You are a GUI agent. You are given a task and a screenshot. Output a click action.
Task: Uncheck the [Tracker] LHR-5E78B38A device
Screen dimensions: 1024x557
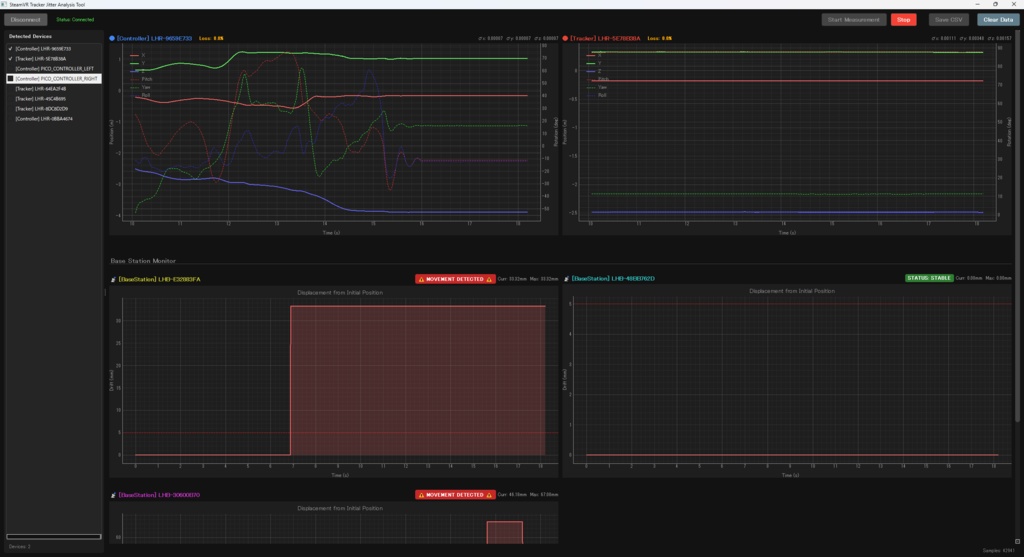[x=10, y=59]
